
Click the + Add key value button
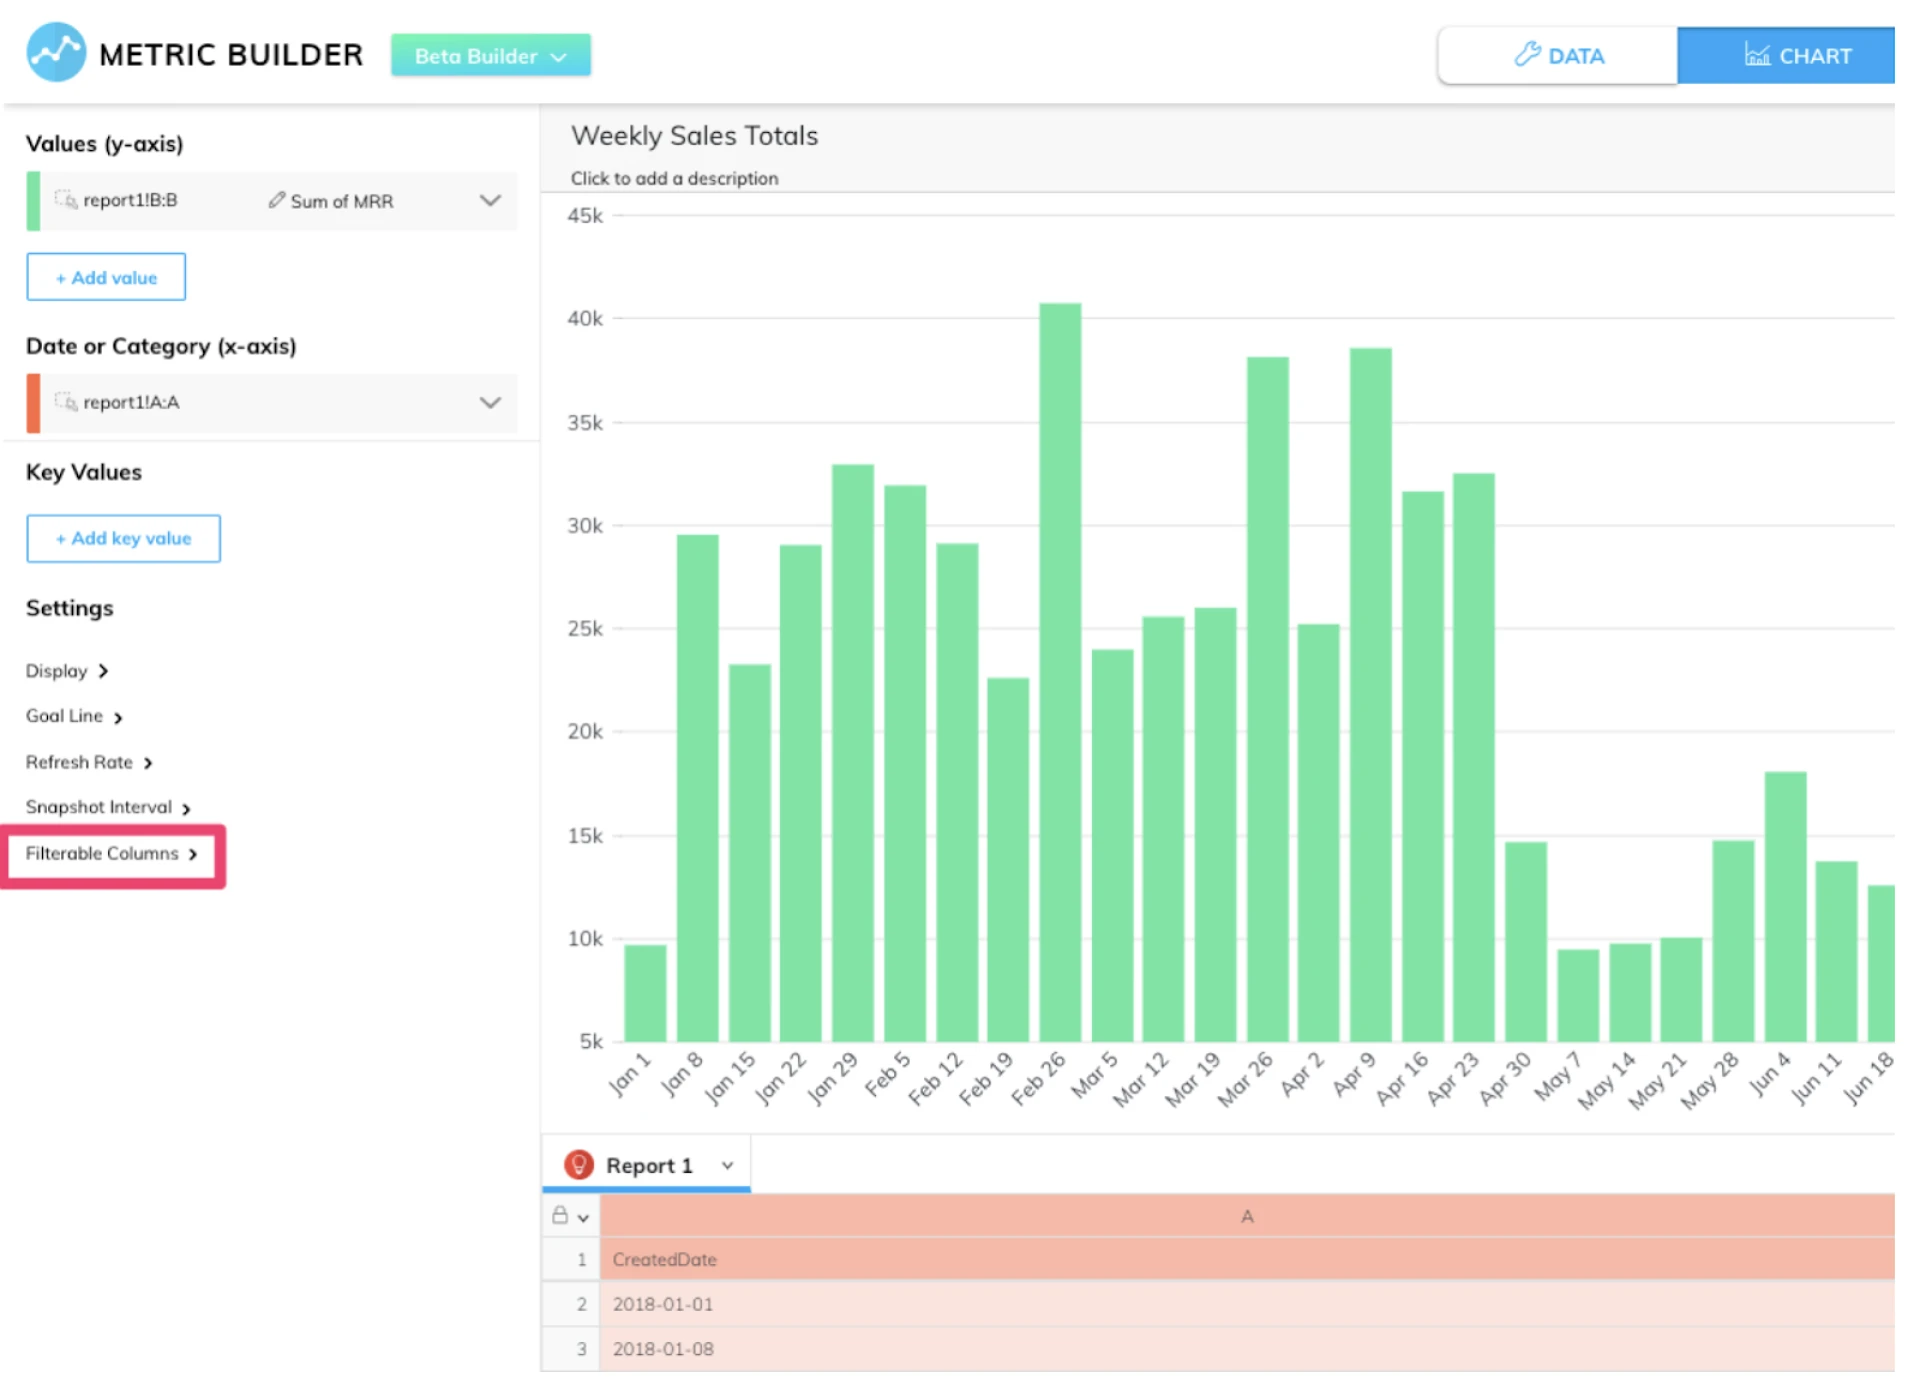[x=123, y=539]
